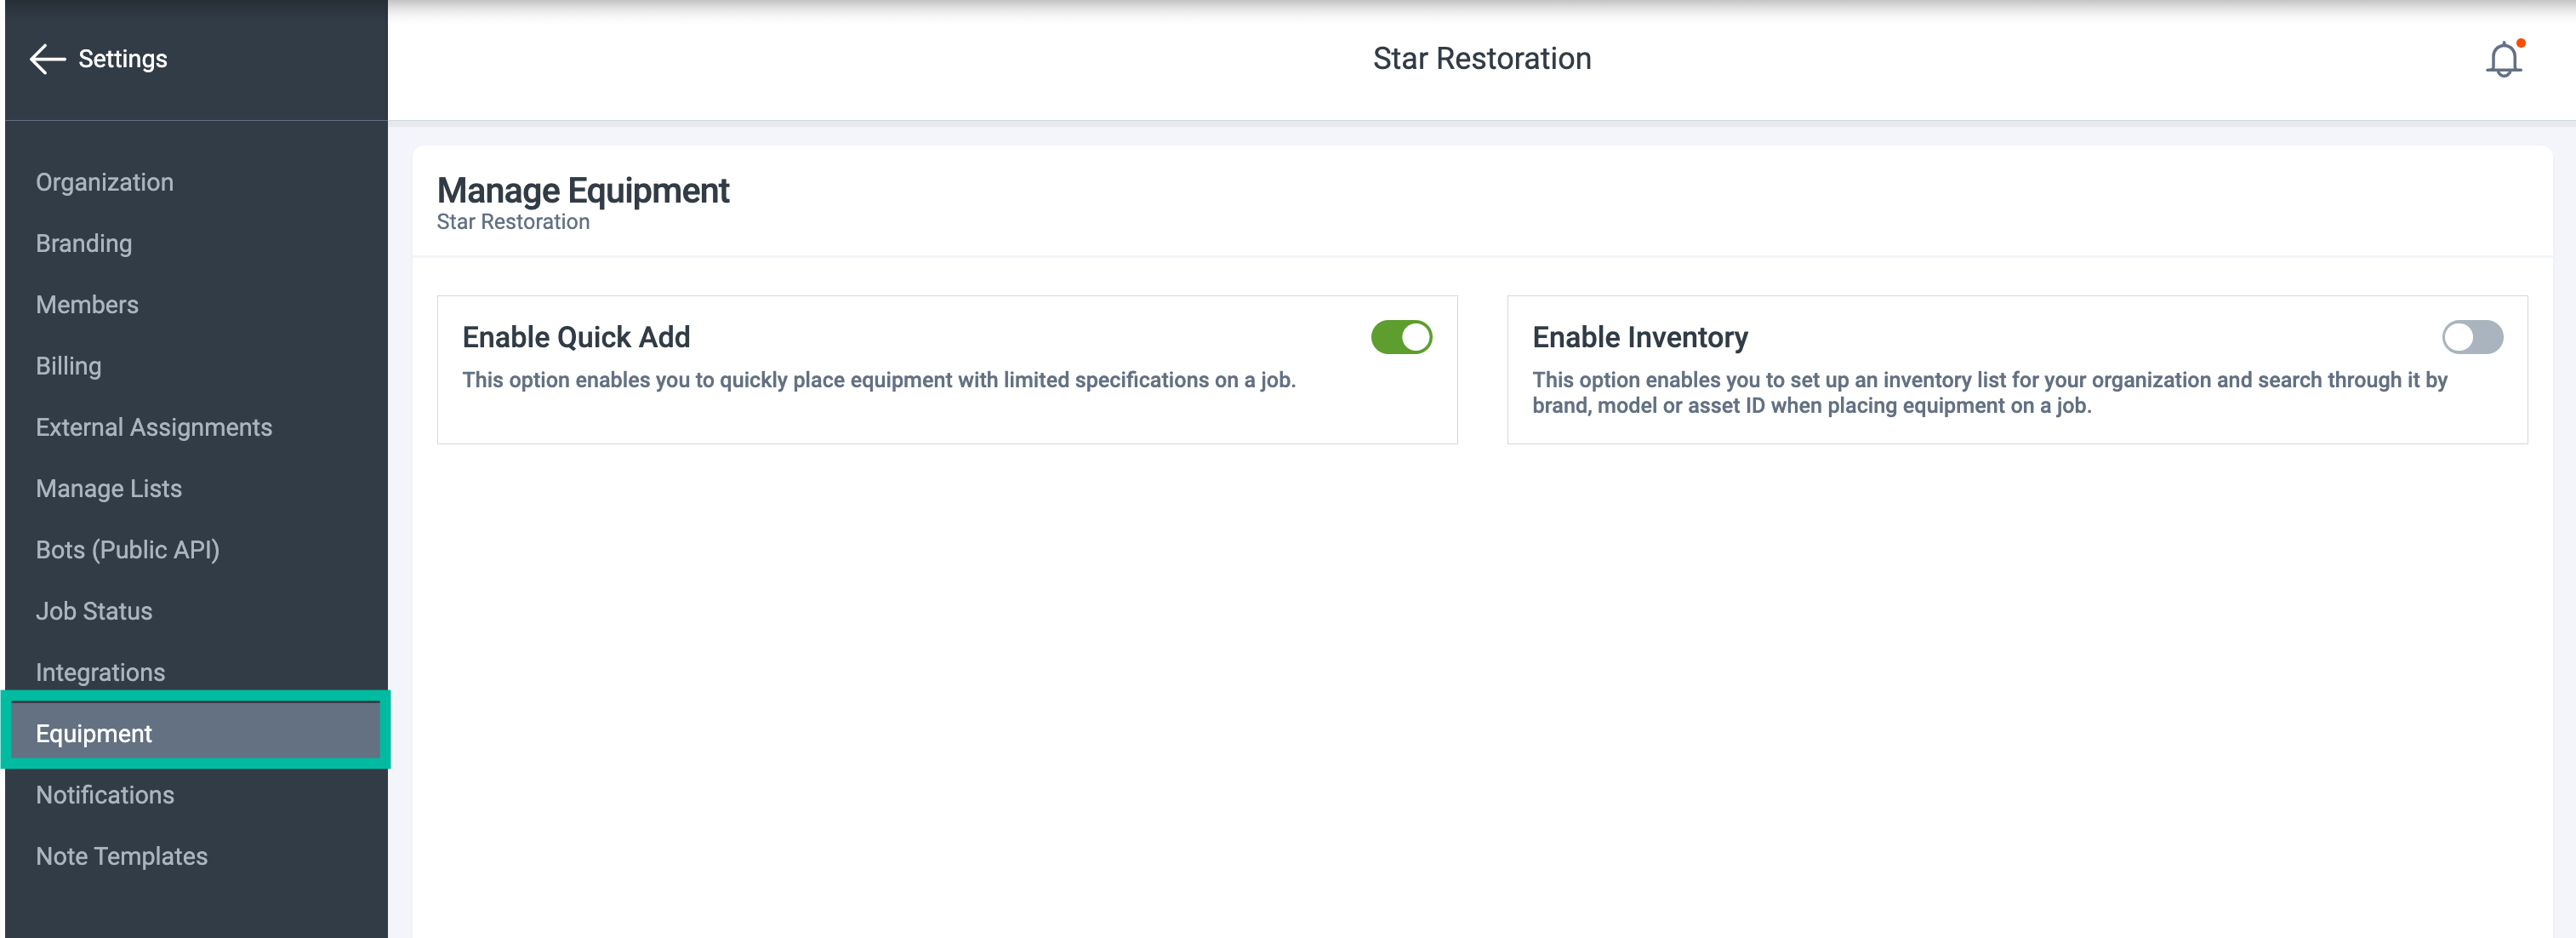Click the Inventory description text
The width and height of the screenshot is (2576, 938).
pos(1989,392)
